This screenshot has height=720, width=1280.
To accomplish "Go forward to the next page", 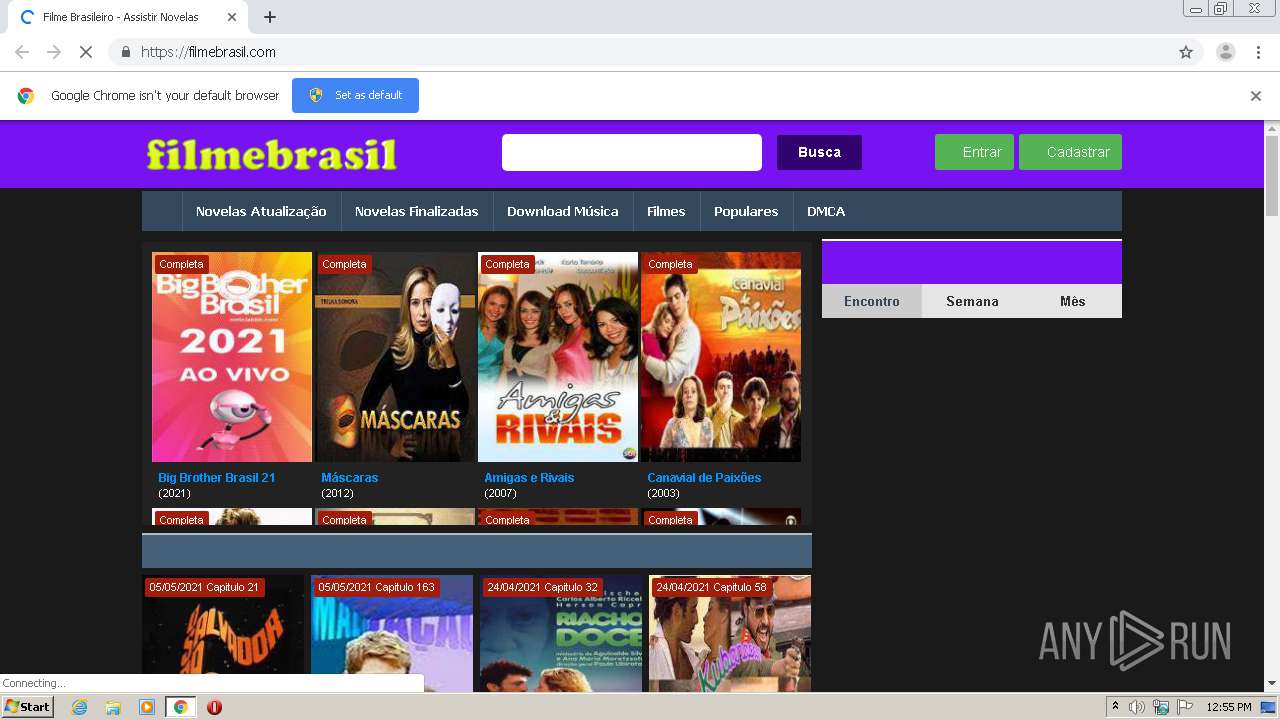I will 54,52.
